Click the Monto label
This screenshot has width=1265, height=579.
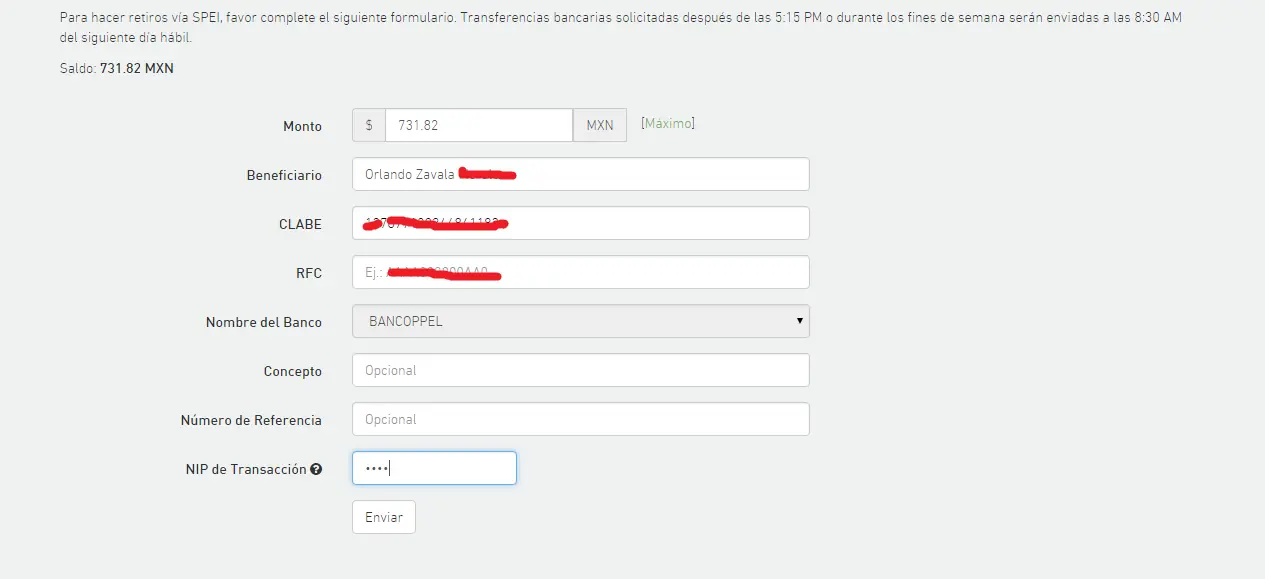coord(303,126)
